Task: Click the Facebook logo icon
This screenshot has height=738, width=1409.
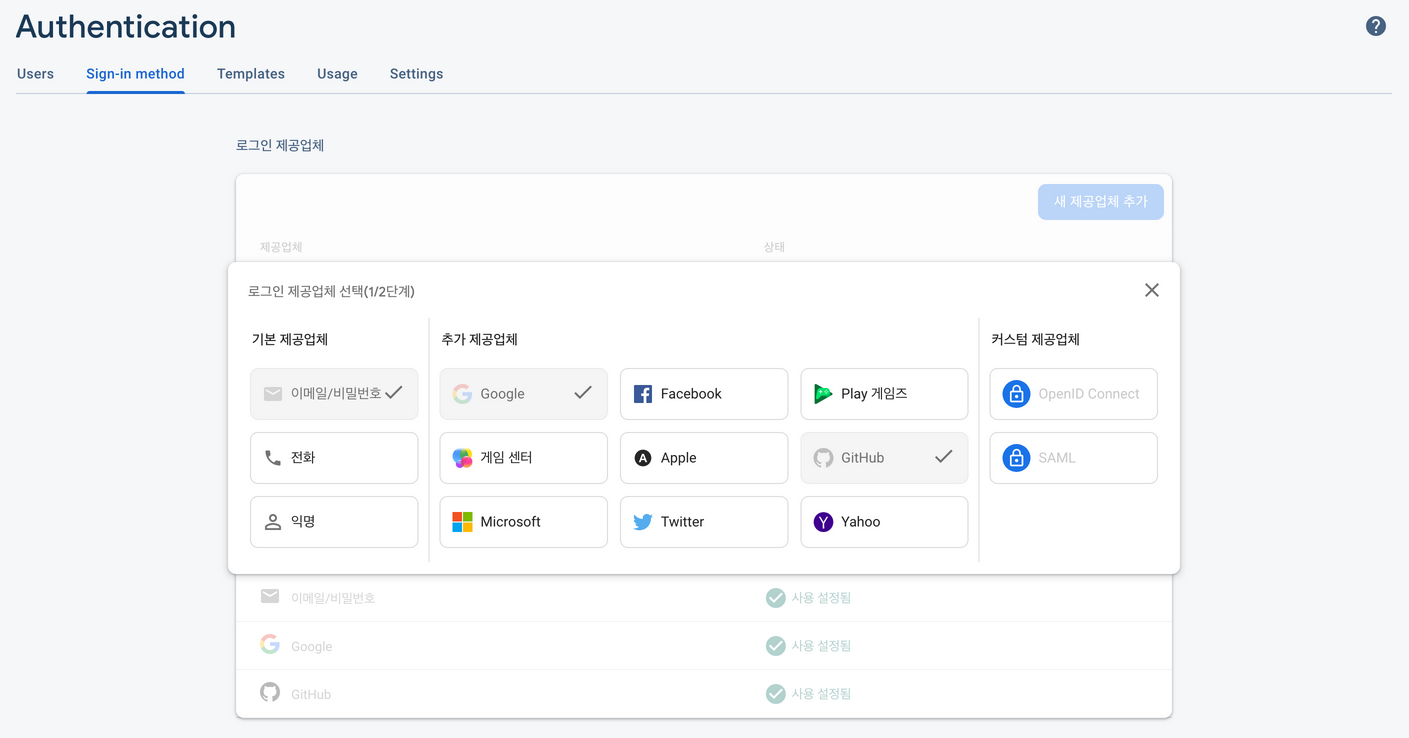Action: pyautogui.click(x=643, y=394)
